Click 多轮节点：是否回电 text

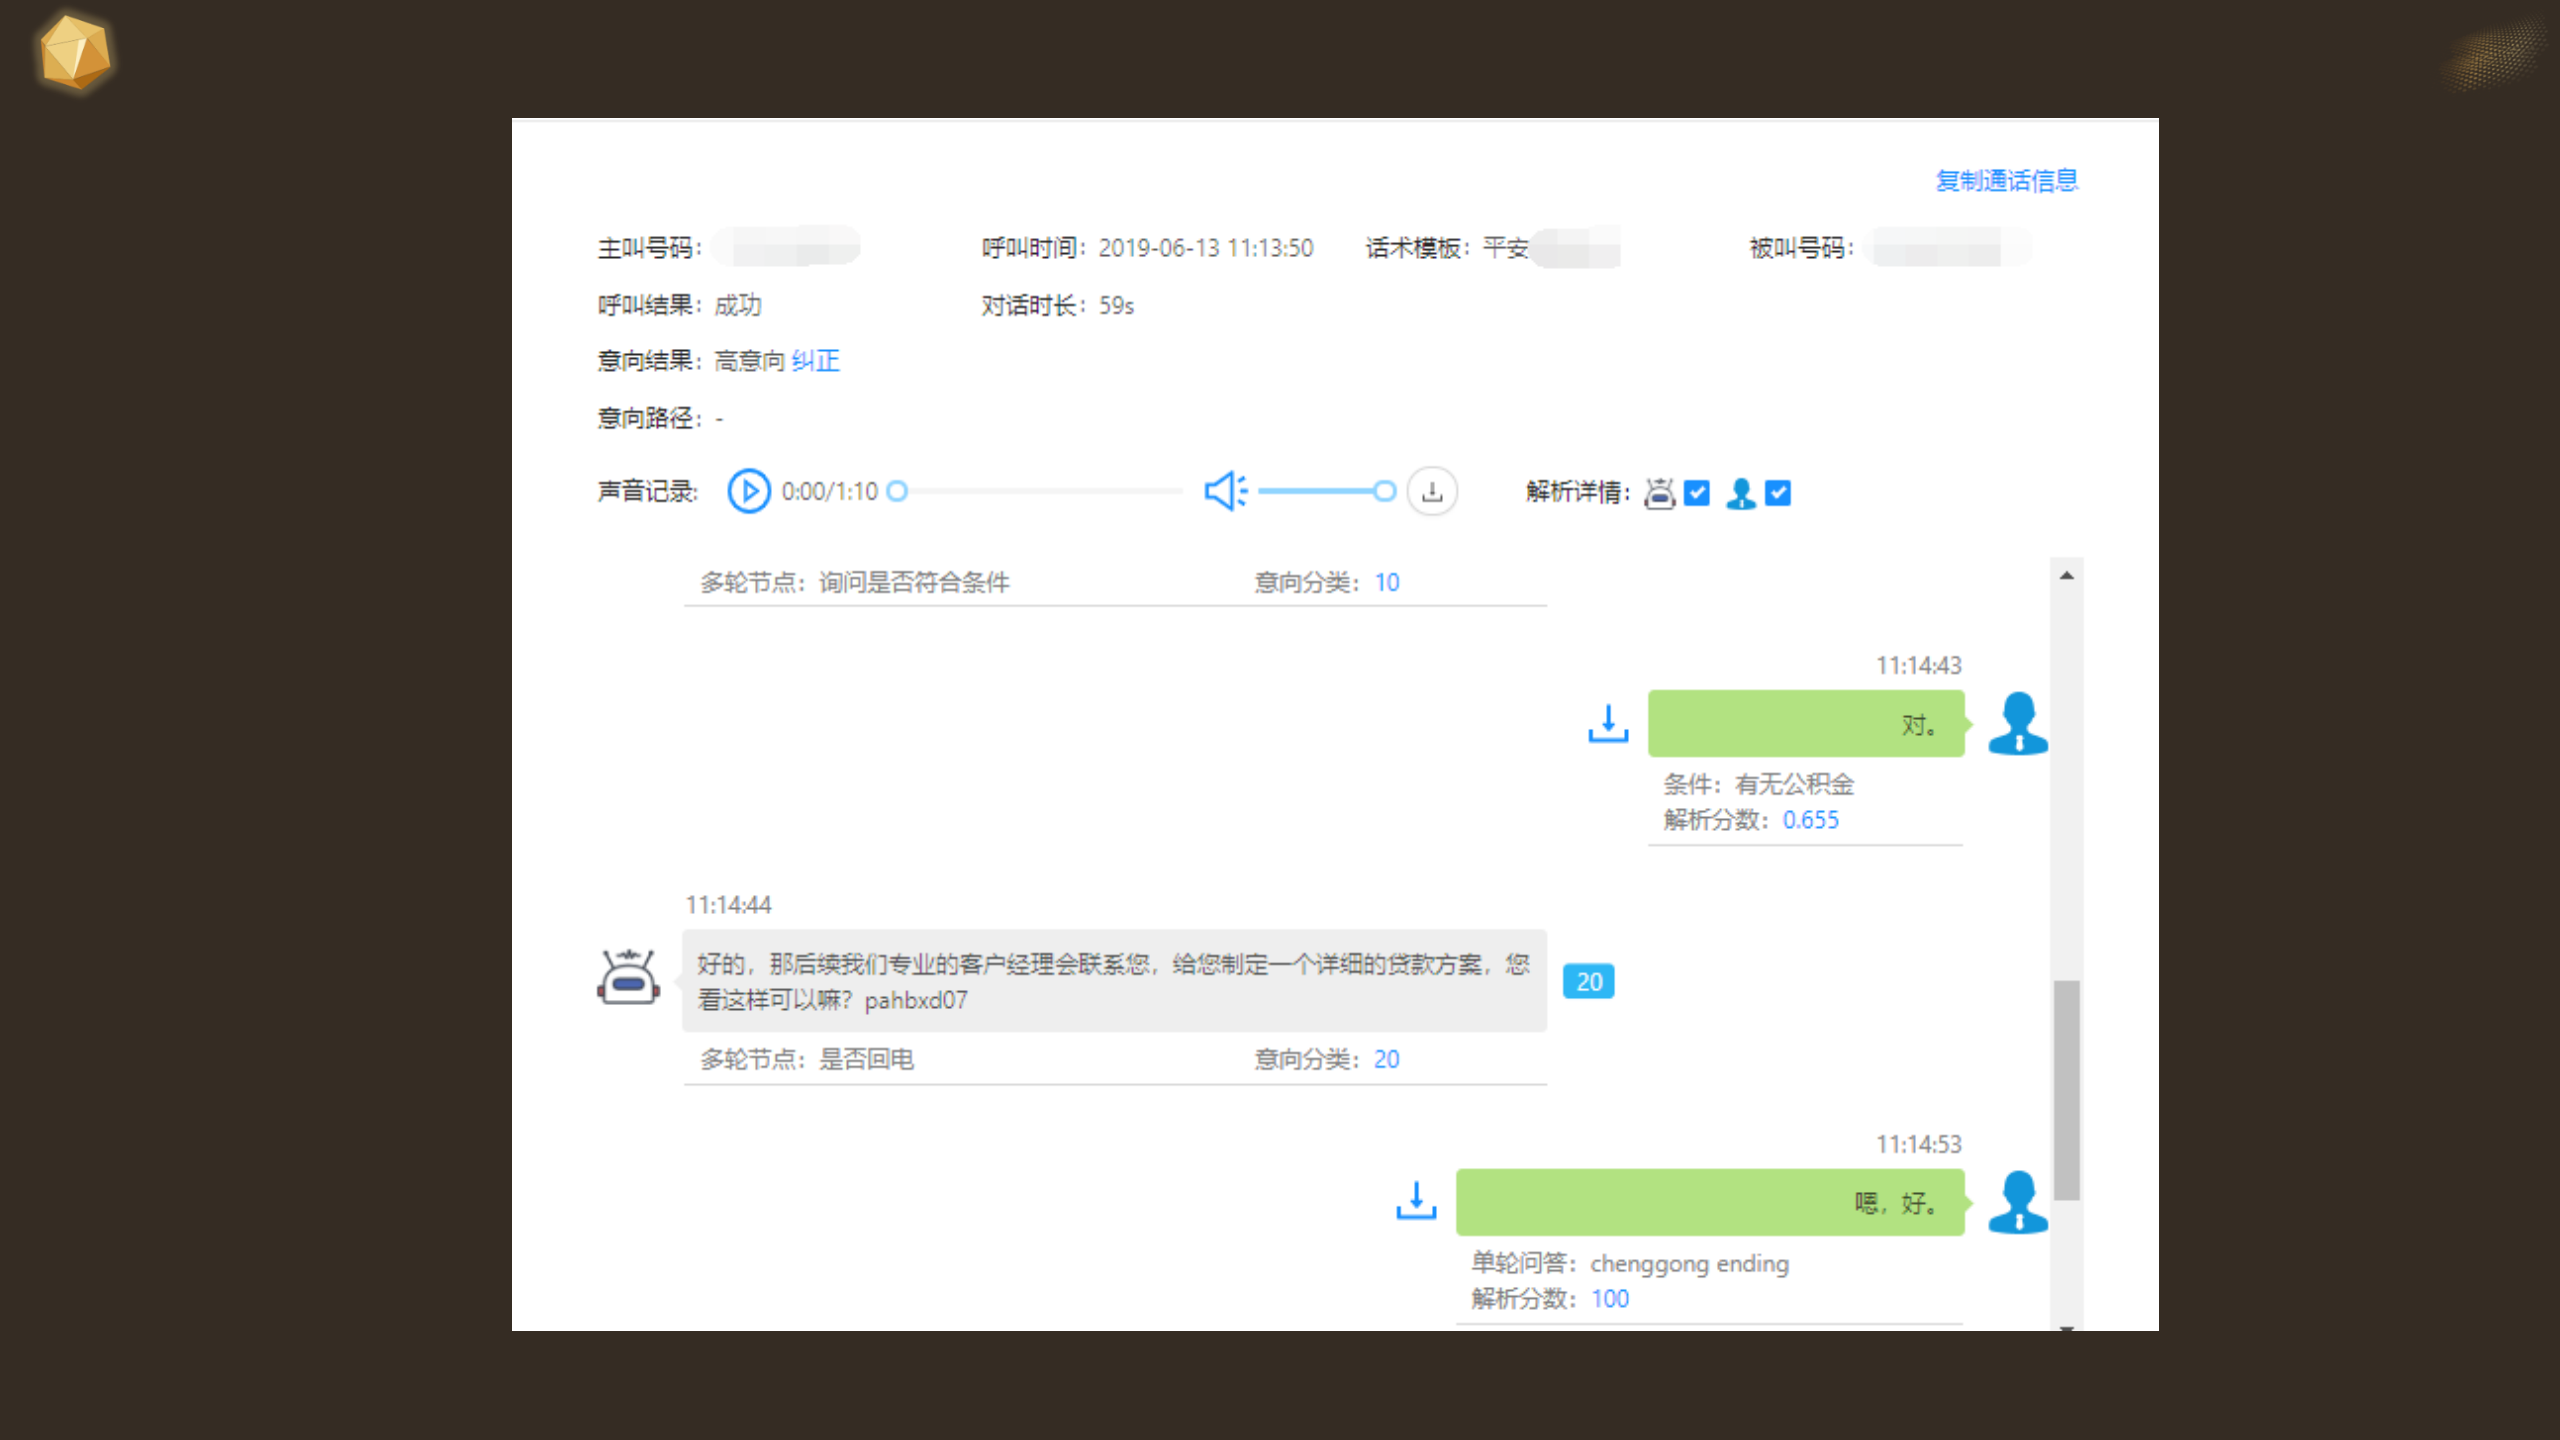(x=807, y=1059)
